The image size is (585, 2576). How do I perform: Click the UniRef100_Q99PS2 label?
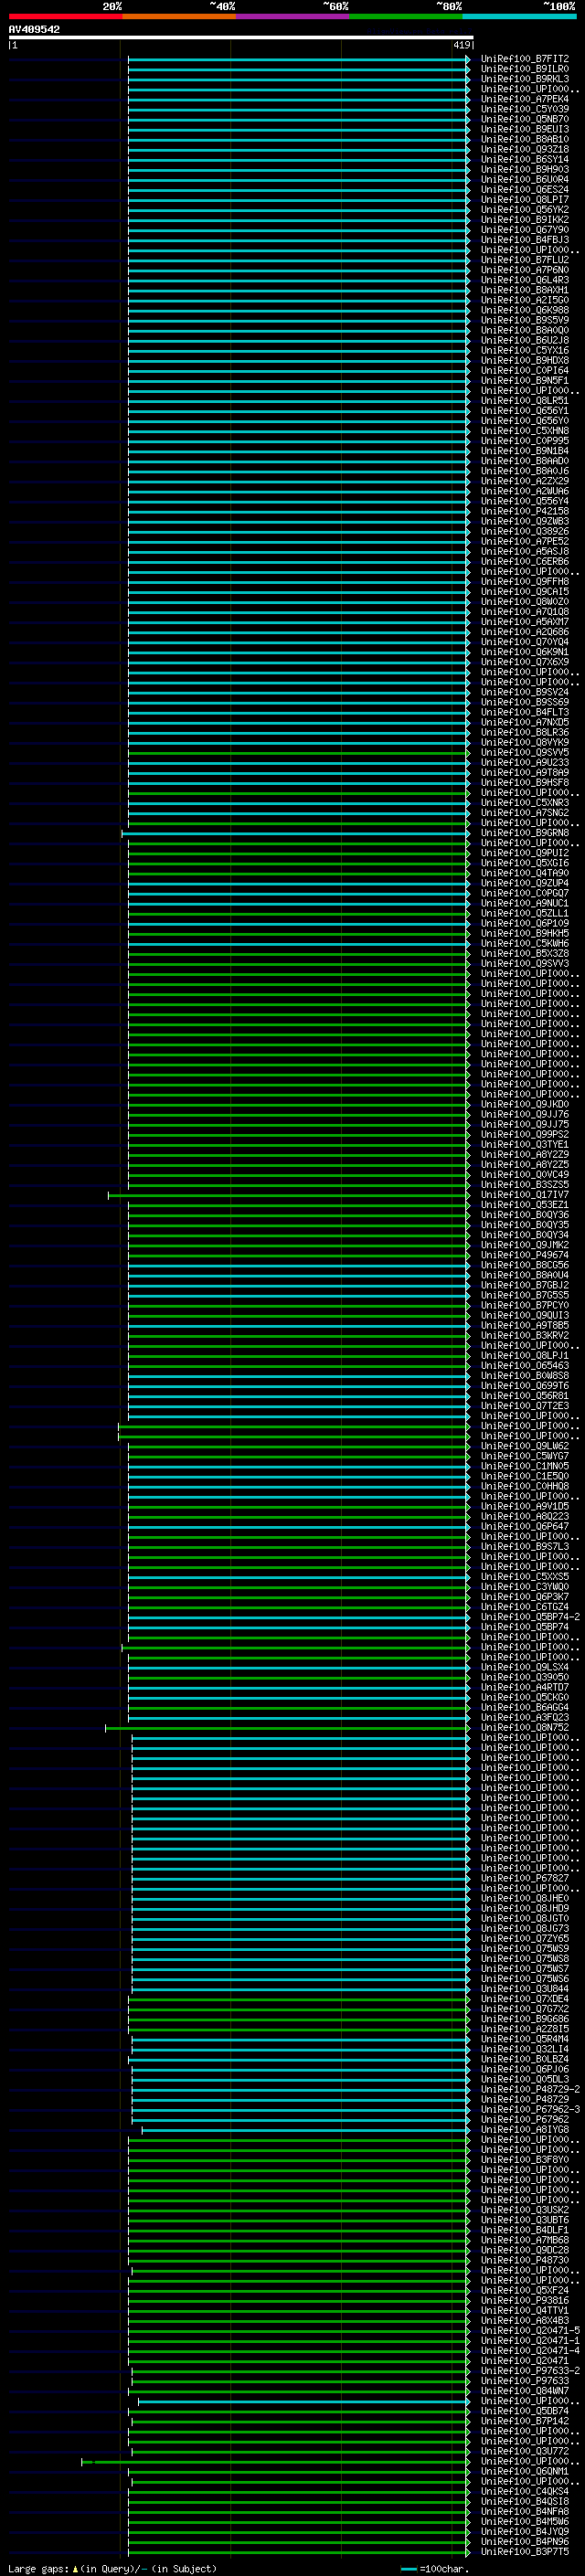click(524, 1134)
